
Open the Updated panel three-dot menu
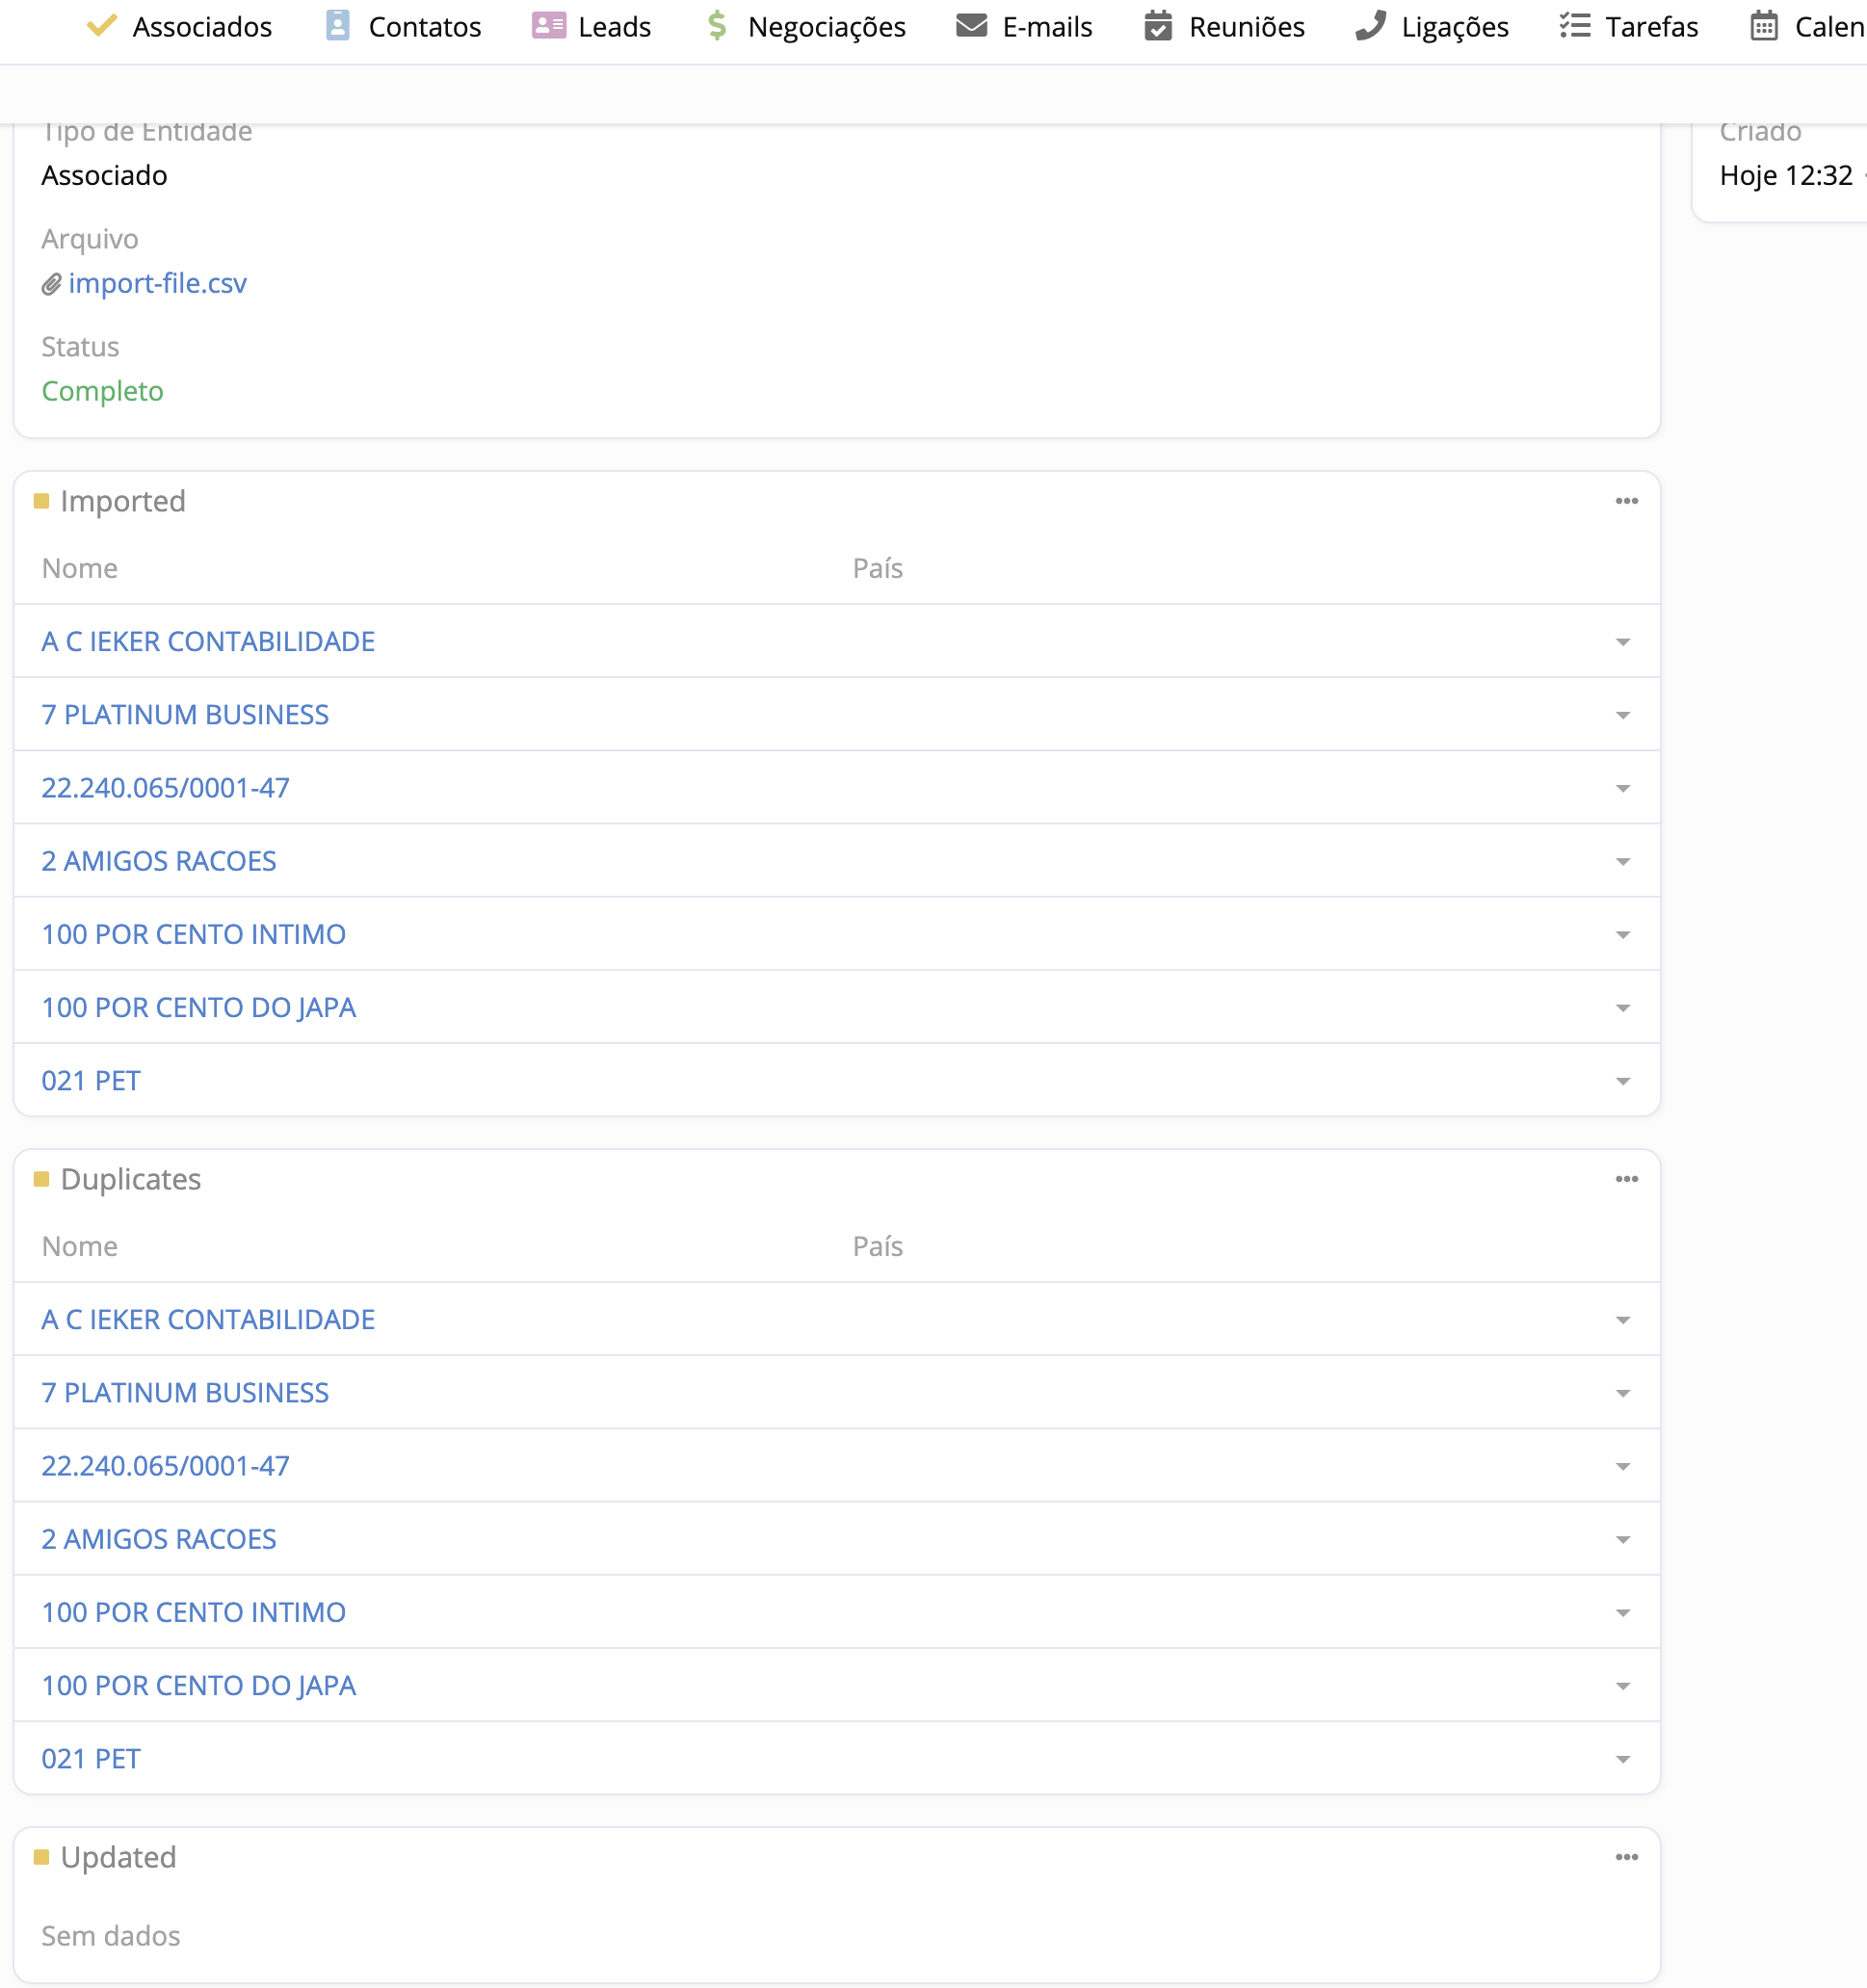coord(1626,1857)
